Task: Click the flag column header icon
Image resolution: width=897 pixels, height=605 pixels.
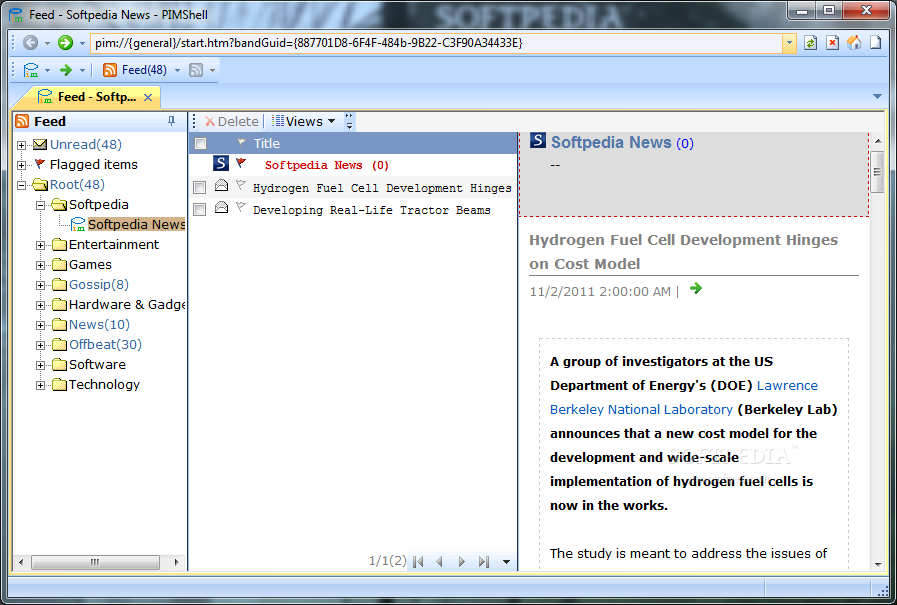Action: 241,142
